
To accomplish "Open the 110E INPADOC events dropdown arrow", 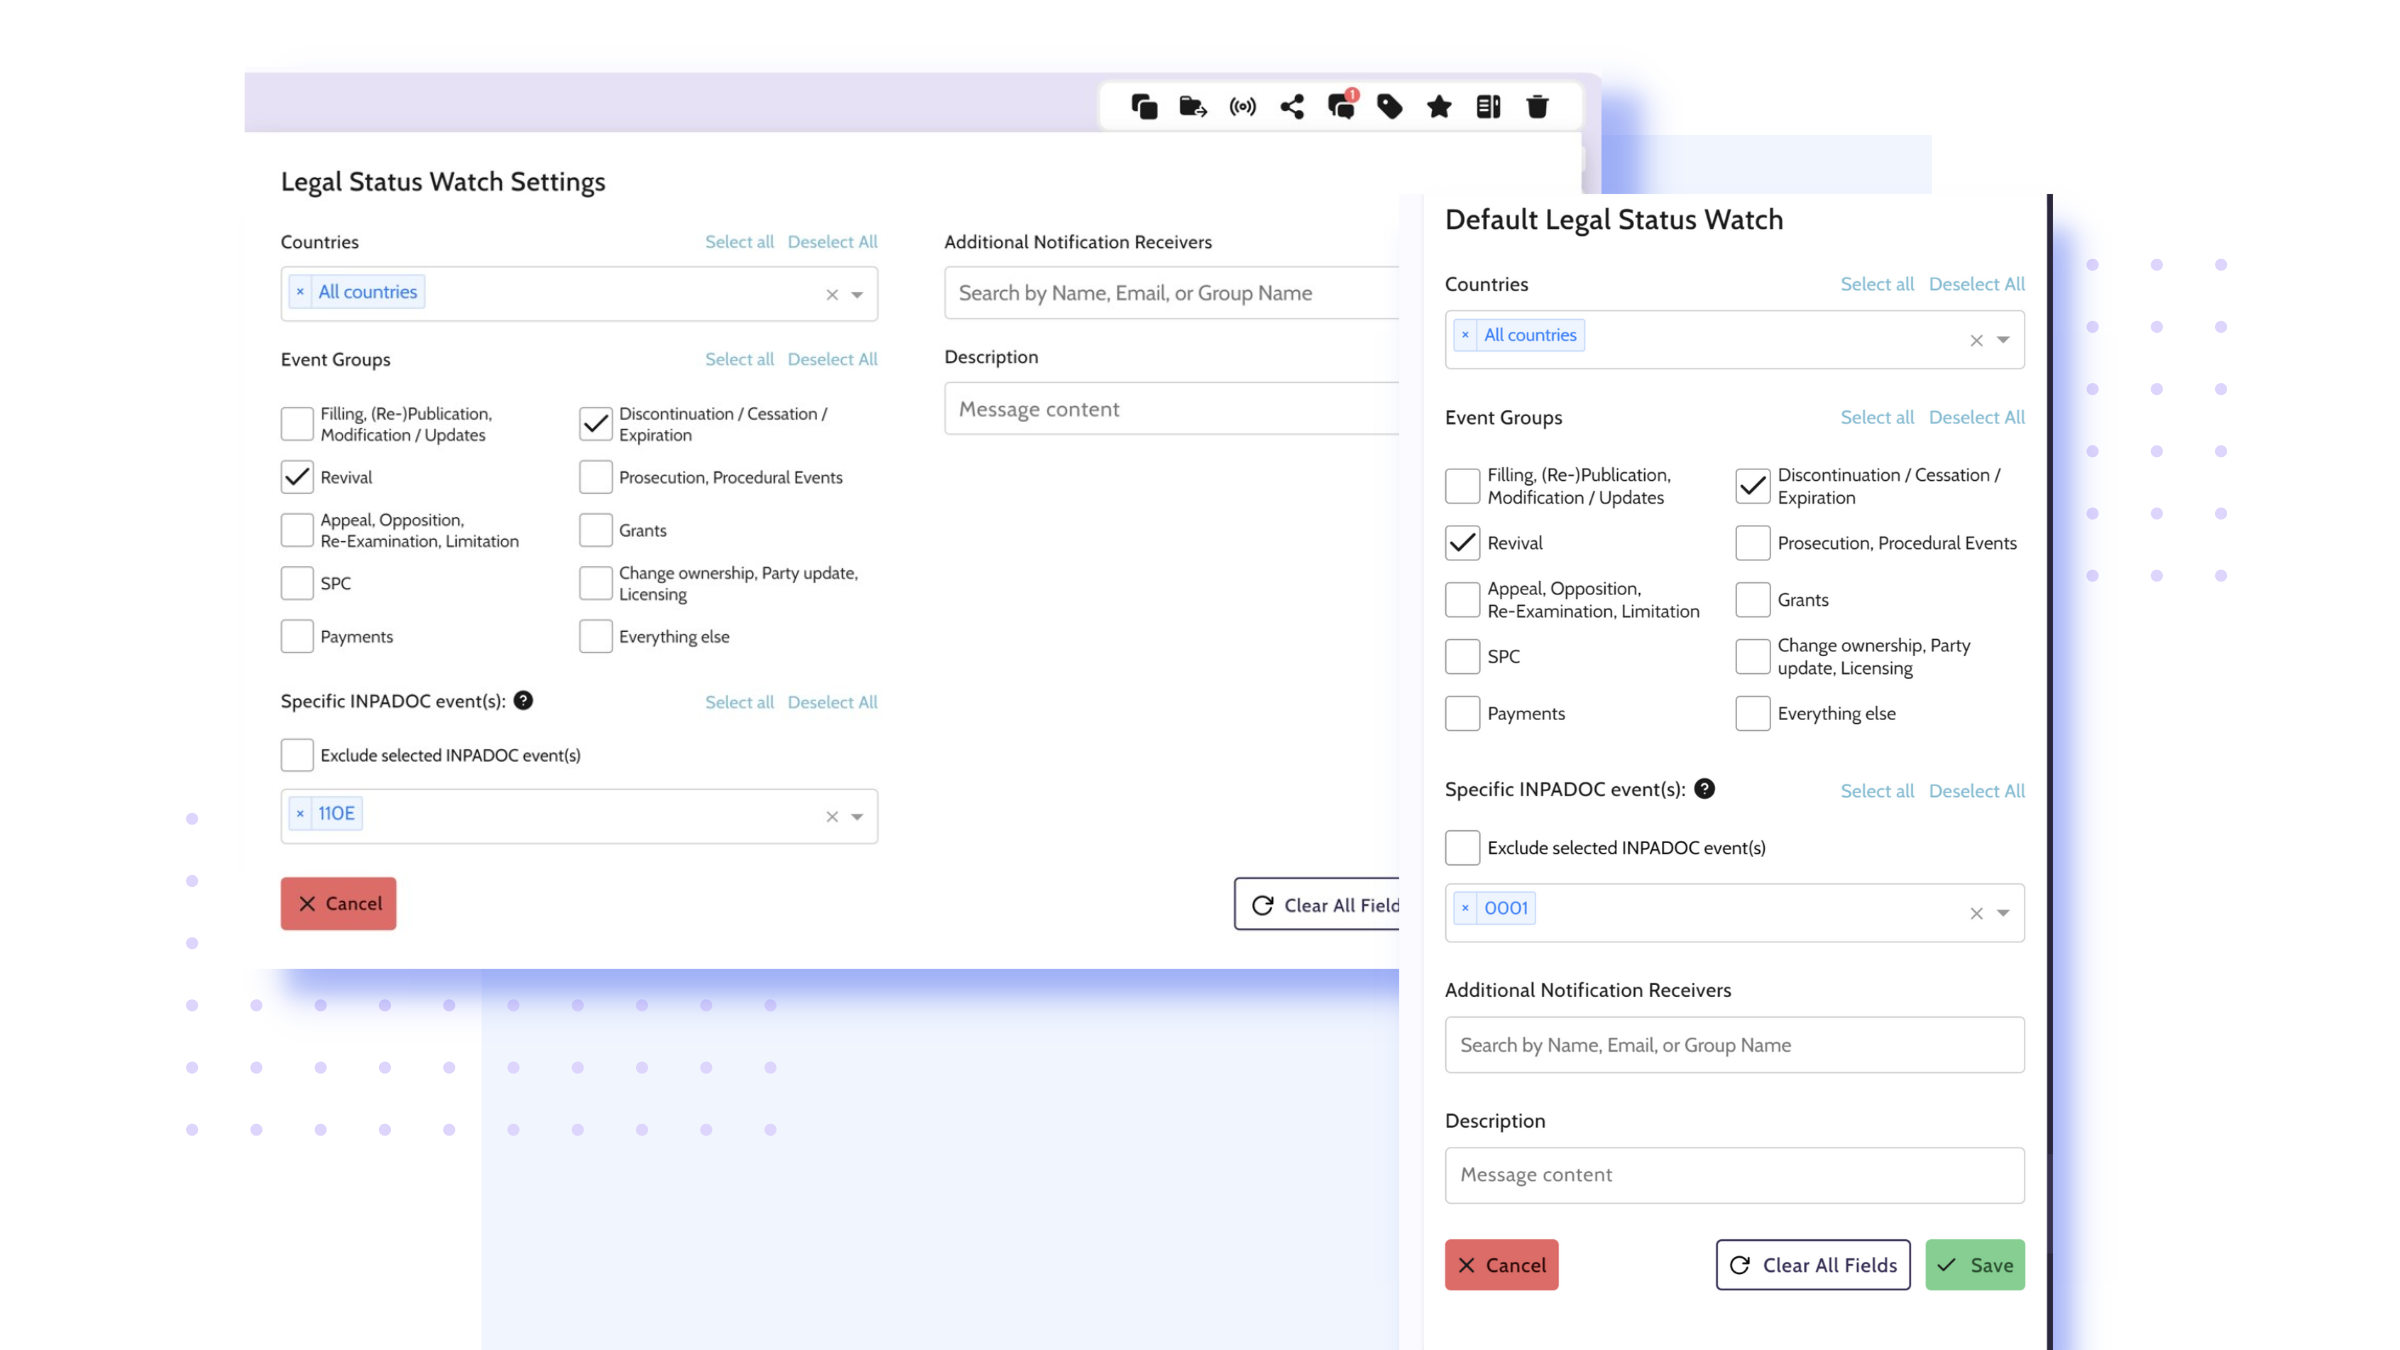I will pos(857,817).
